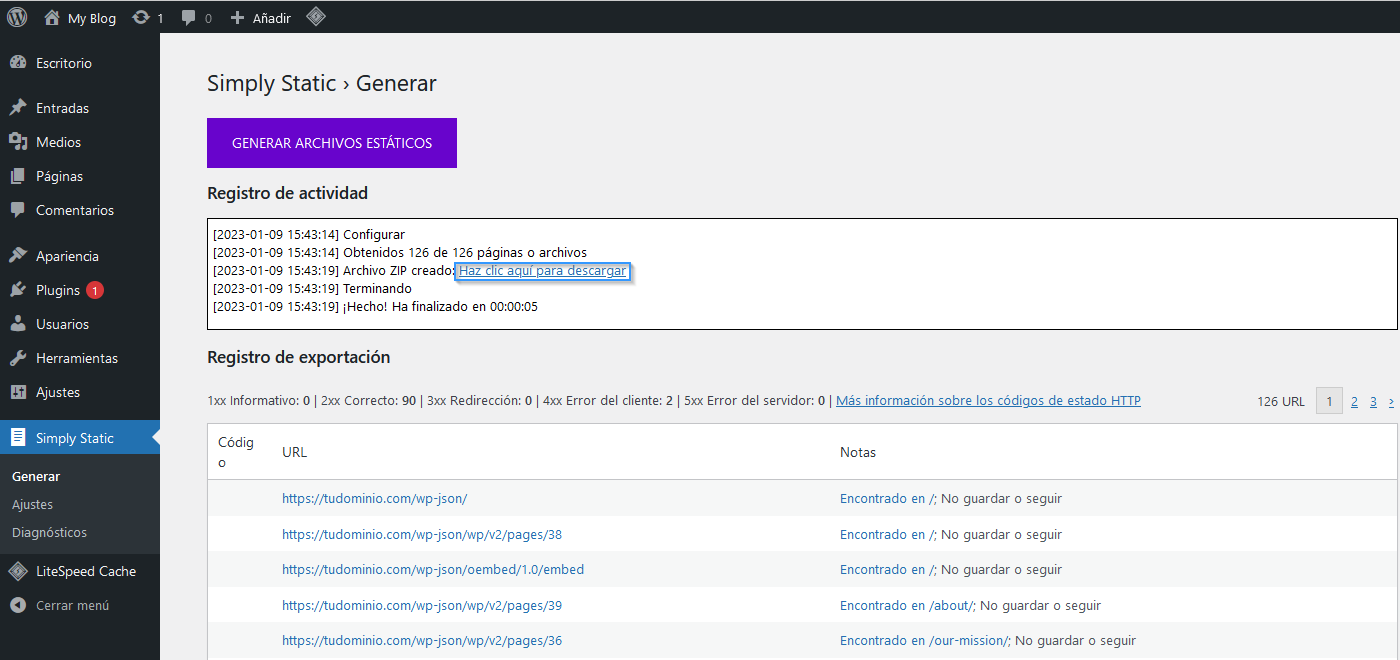Go to next page arrow in pagination
This screenshot has height=660, width=1400.
click(x=1391, y=402)
